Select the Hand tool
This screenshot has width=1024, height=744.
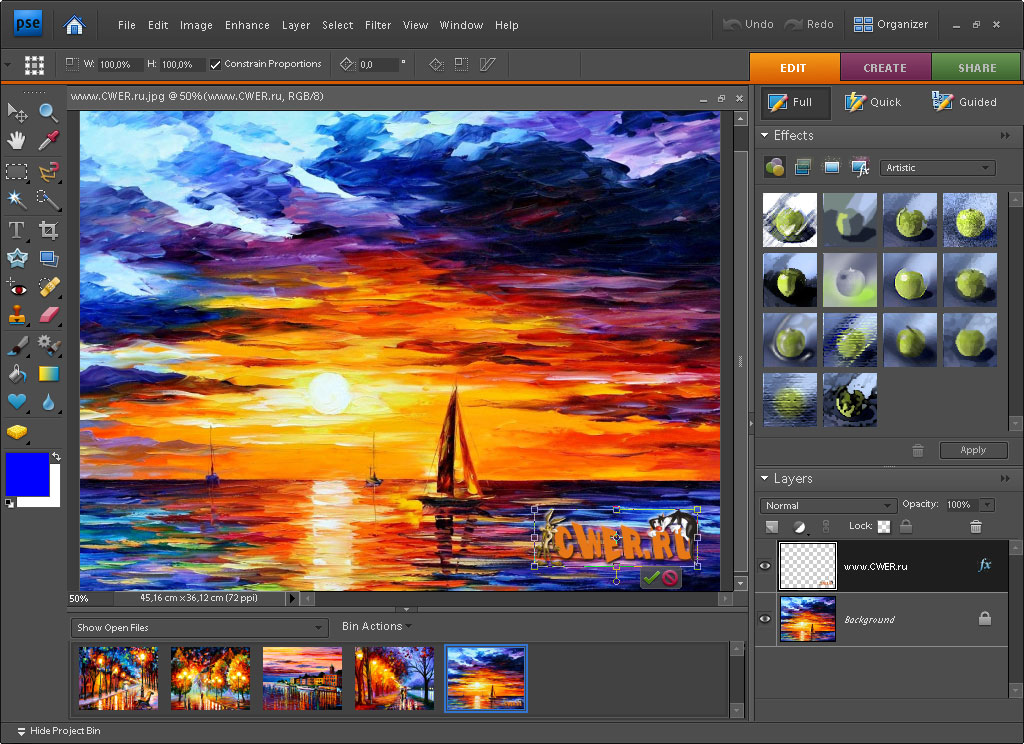[x=17, y=141]
